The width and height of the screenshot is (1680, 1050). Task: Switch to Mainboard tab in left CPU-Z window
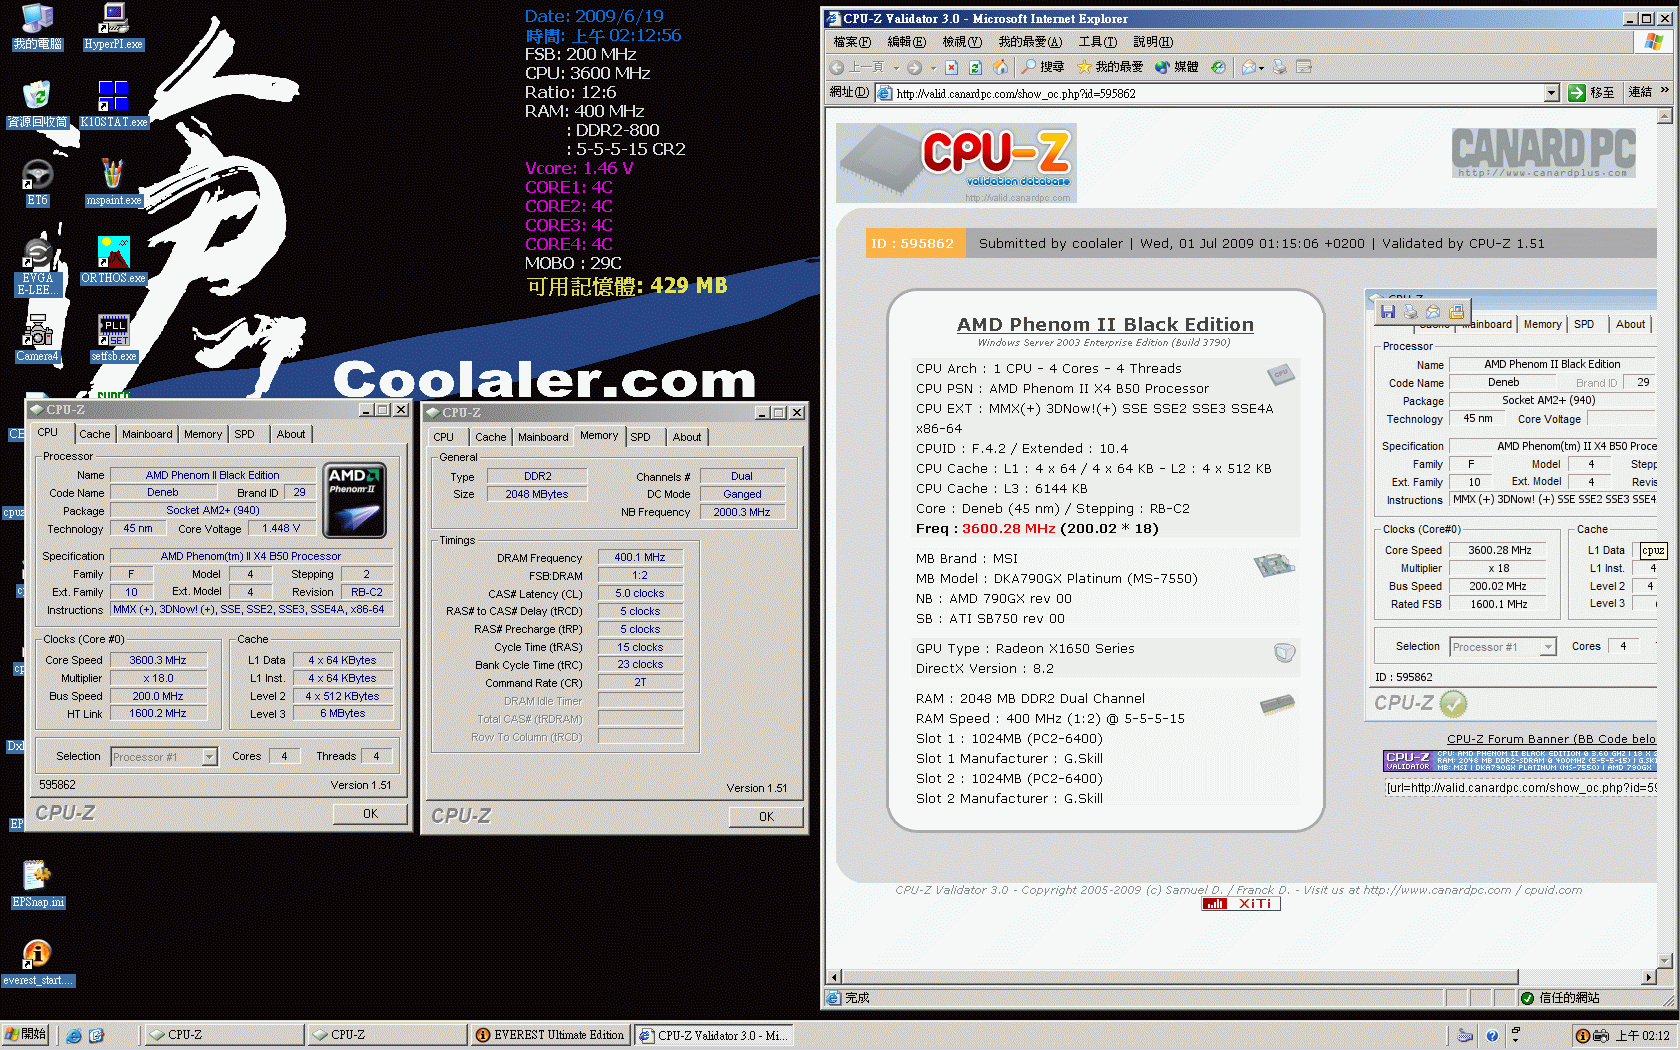(147, 434)
